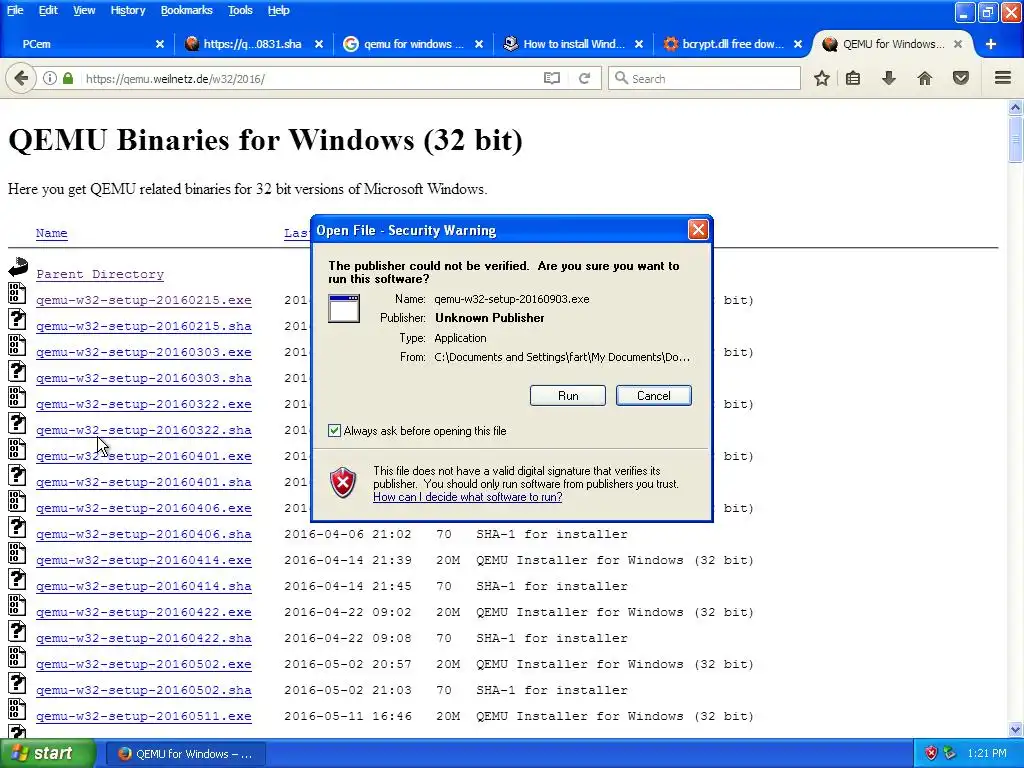Download qemu-w32-setup-20160401.exe

[x=144, y=456]
